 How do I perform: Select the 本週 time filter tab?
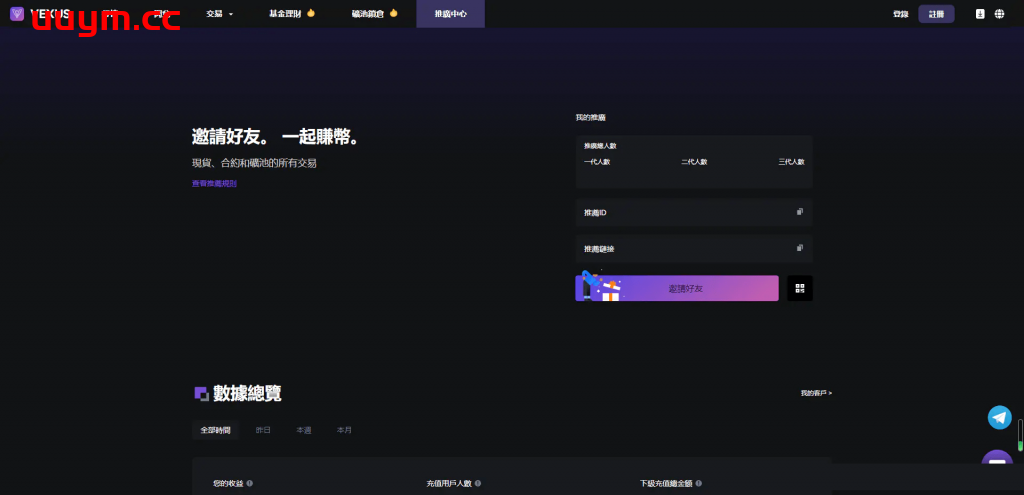coord(303,430)
